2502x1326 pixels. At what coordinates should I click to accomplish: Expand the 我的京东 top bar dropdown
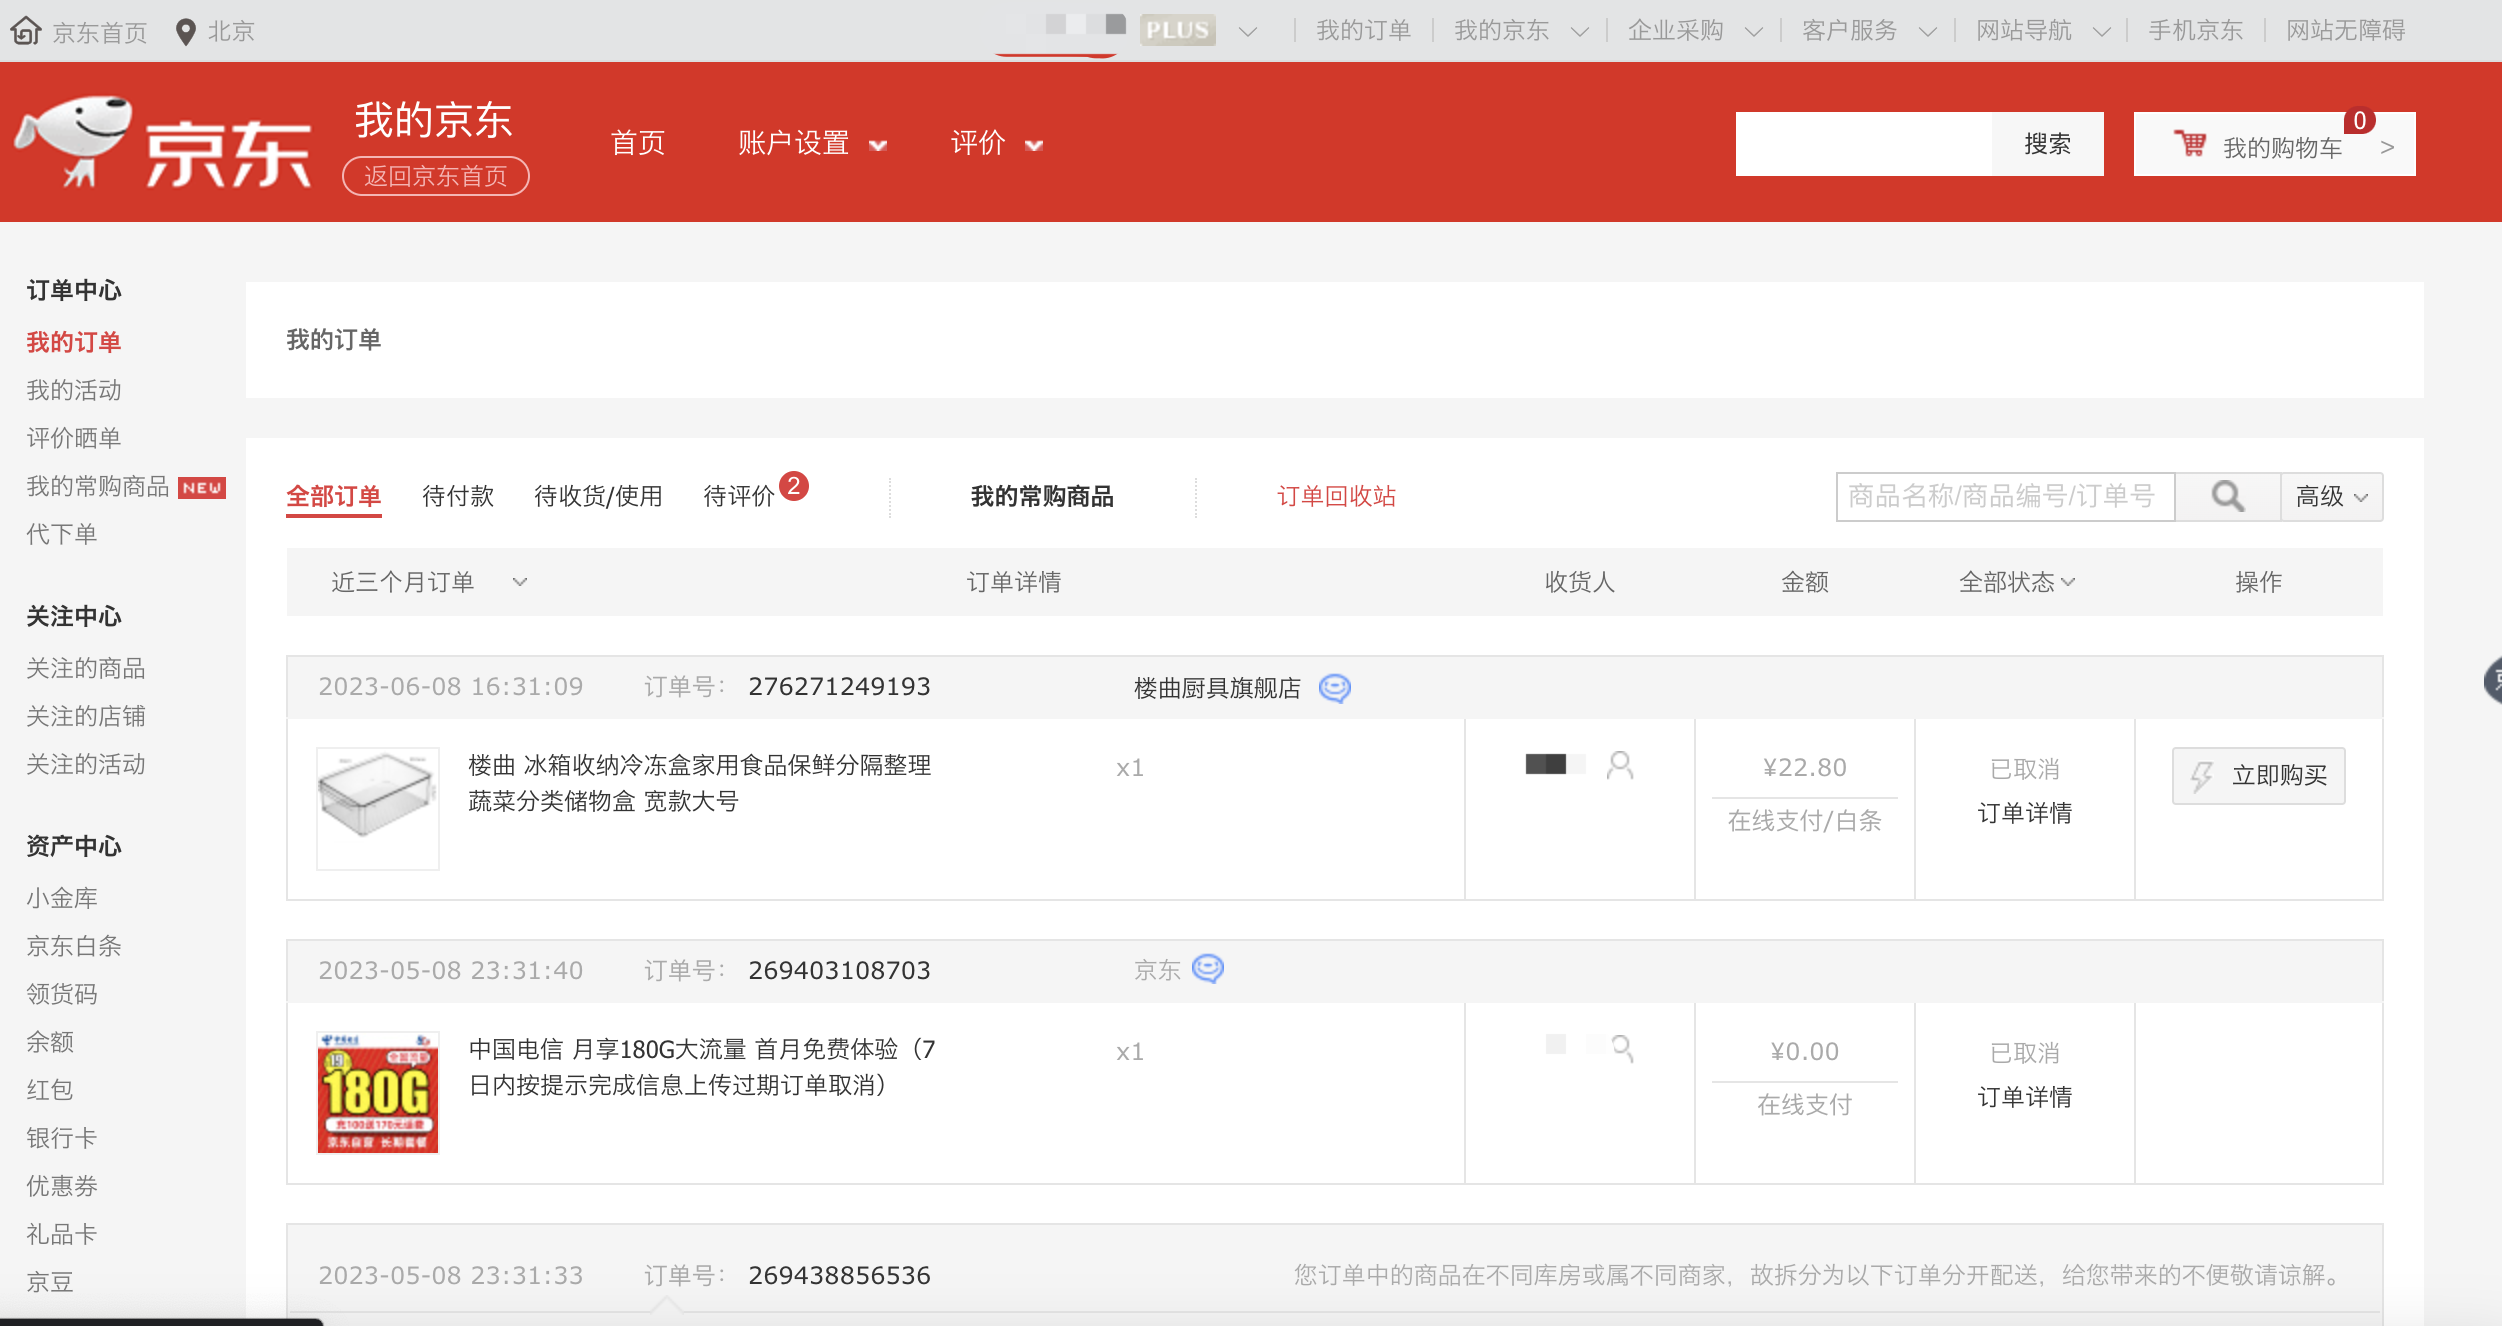[1580, 32]
